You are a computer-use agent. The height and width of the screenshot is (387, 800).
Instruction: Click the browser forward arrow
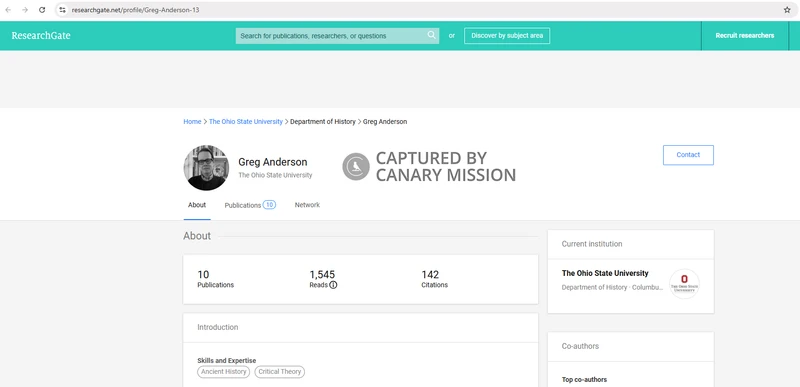pos(25,10)
